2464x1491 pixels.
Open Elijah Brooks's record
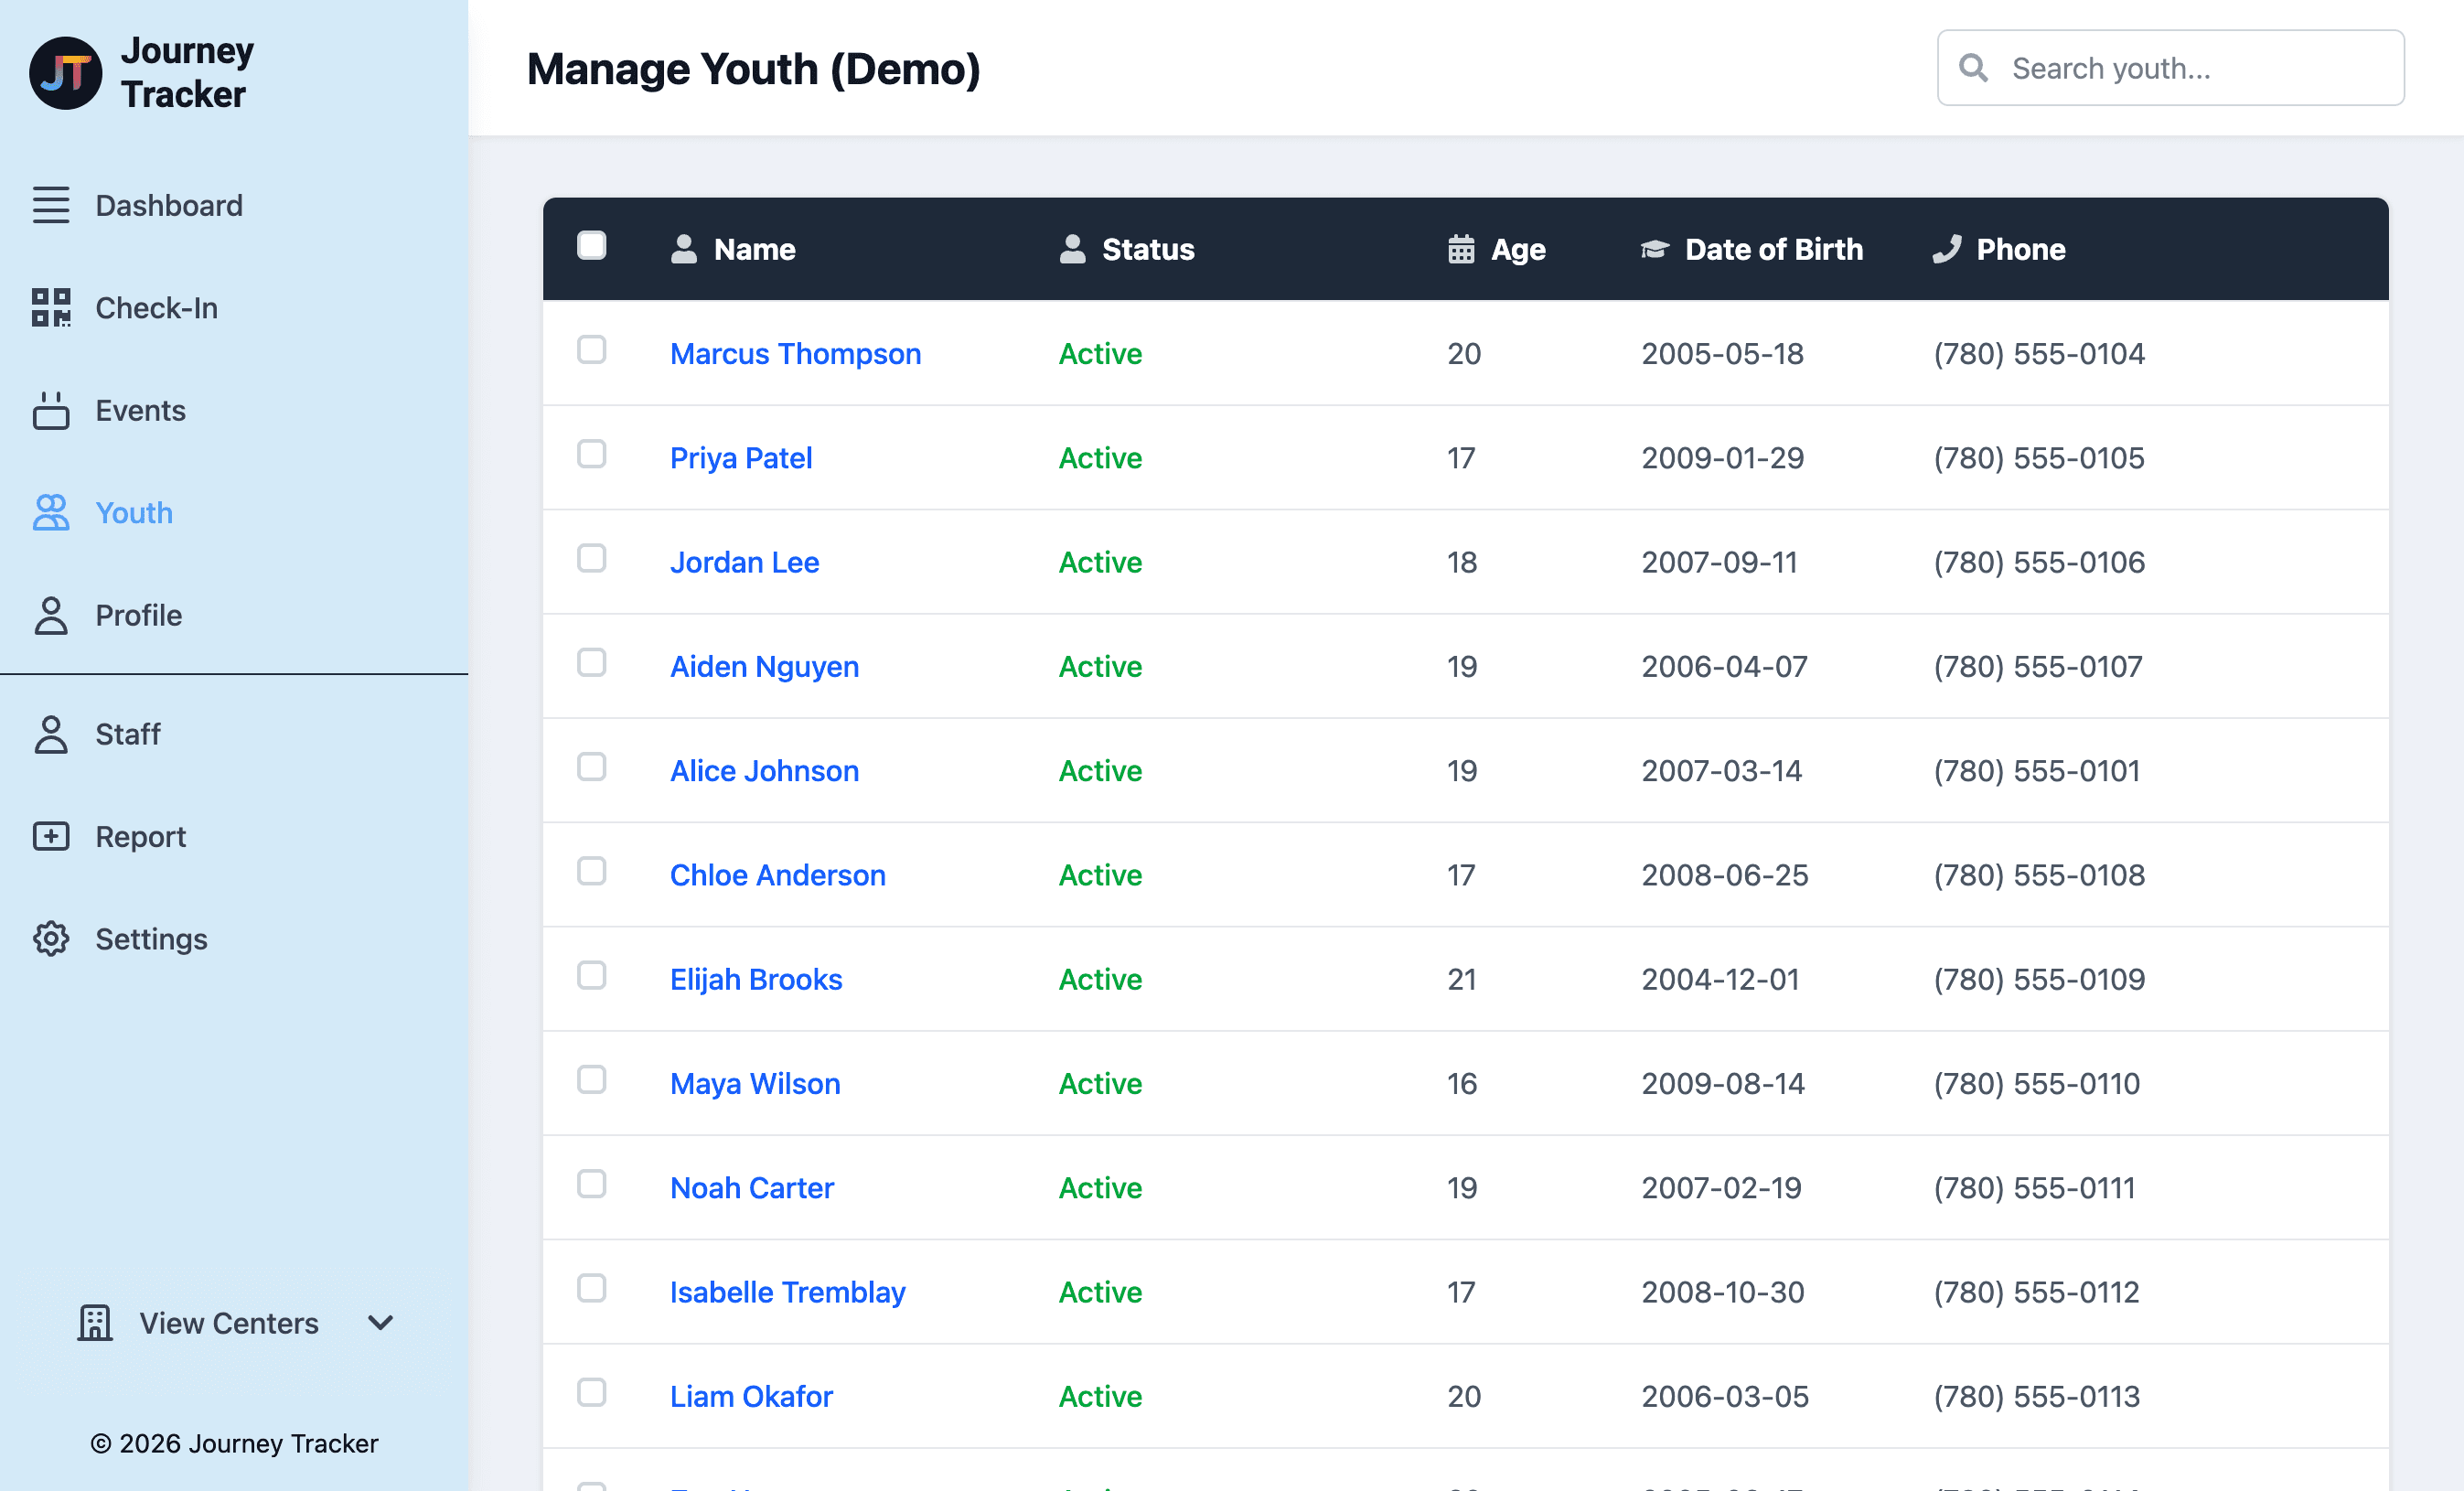pos(756,979)
